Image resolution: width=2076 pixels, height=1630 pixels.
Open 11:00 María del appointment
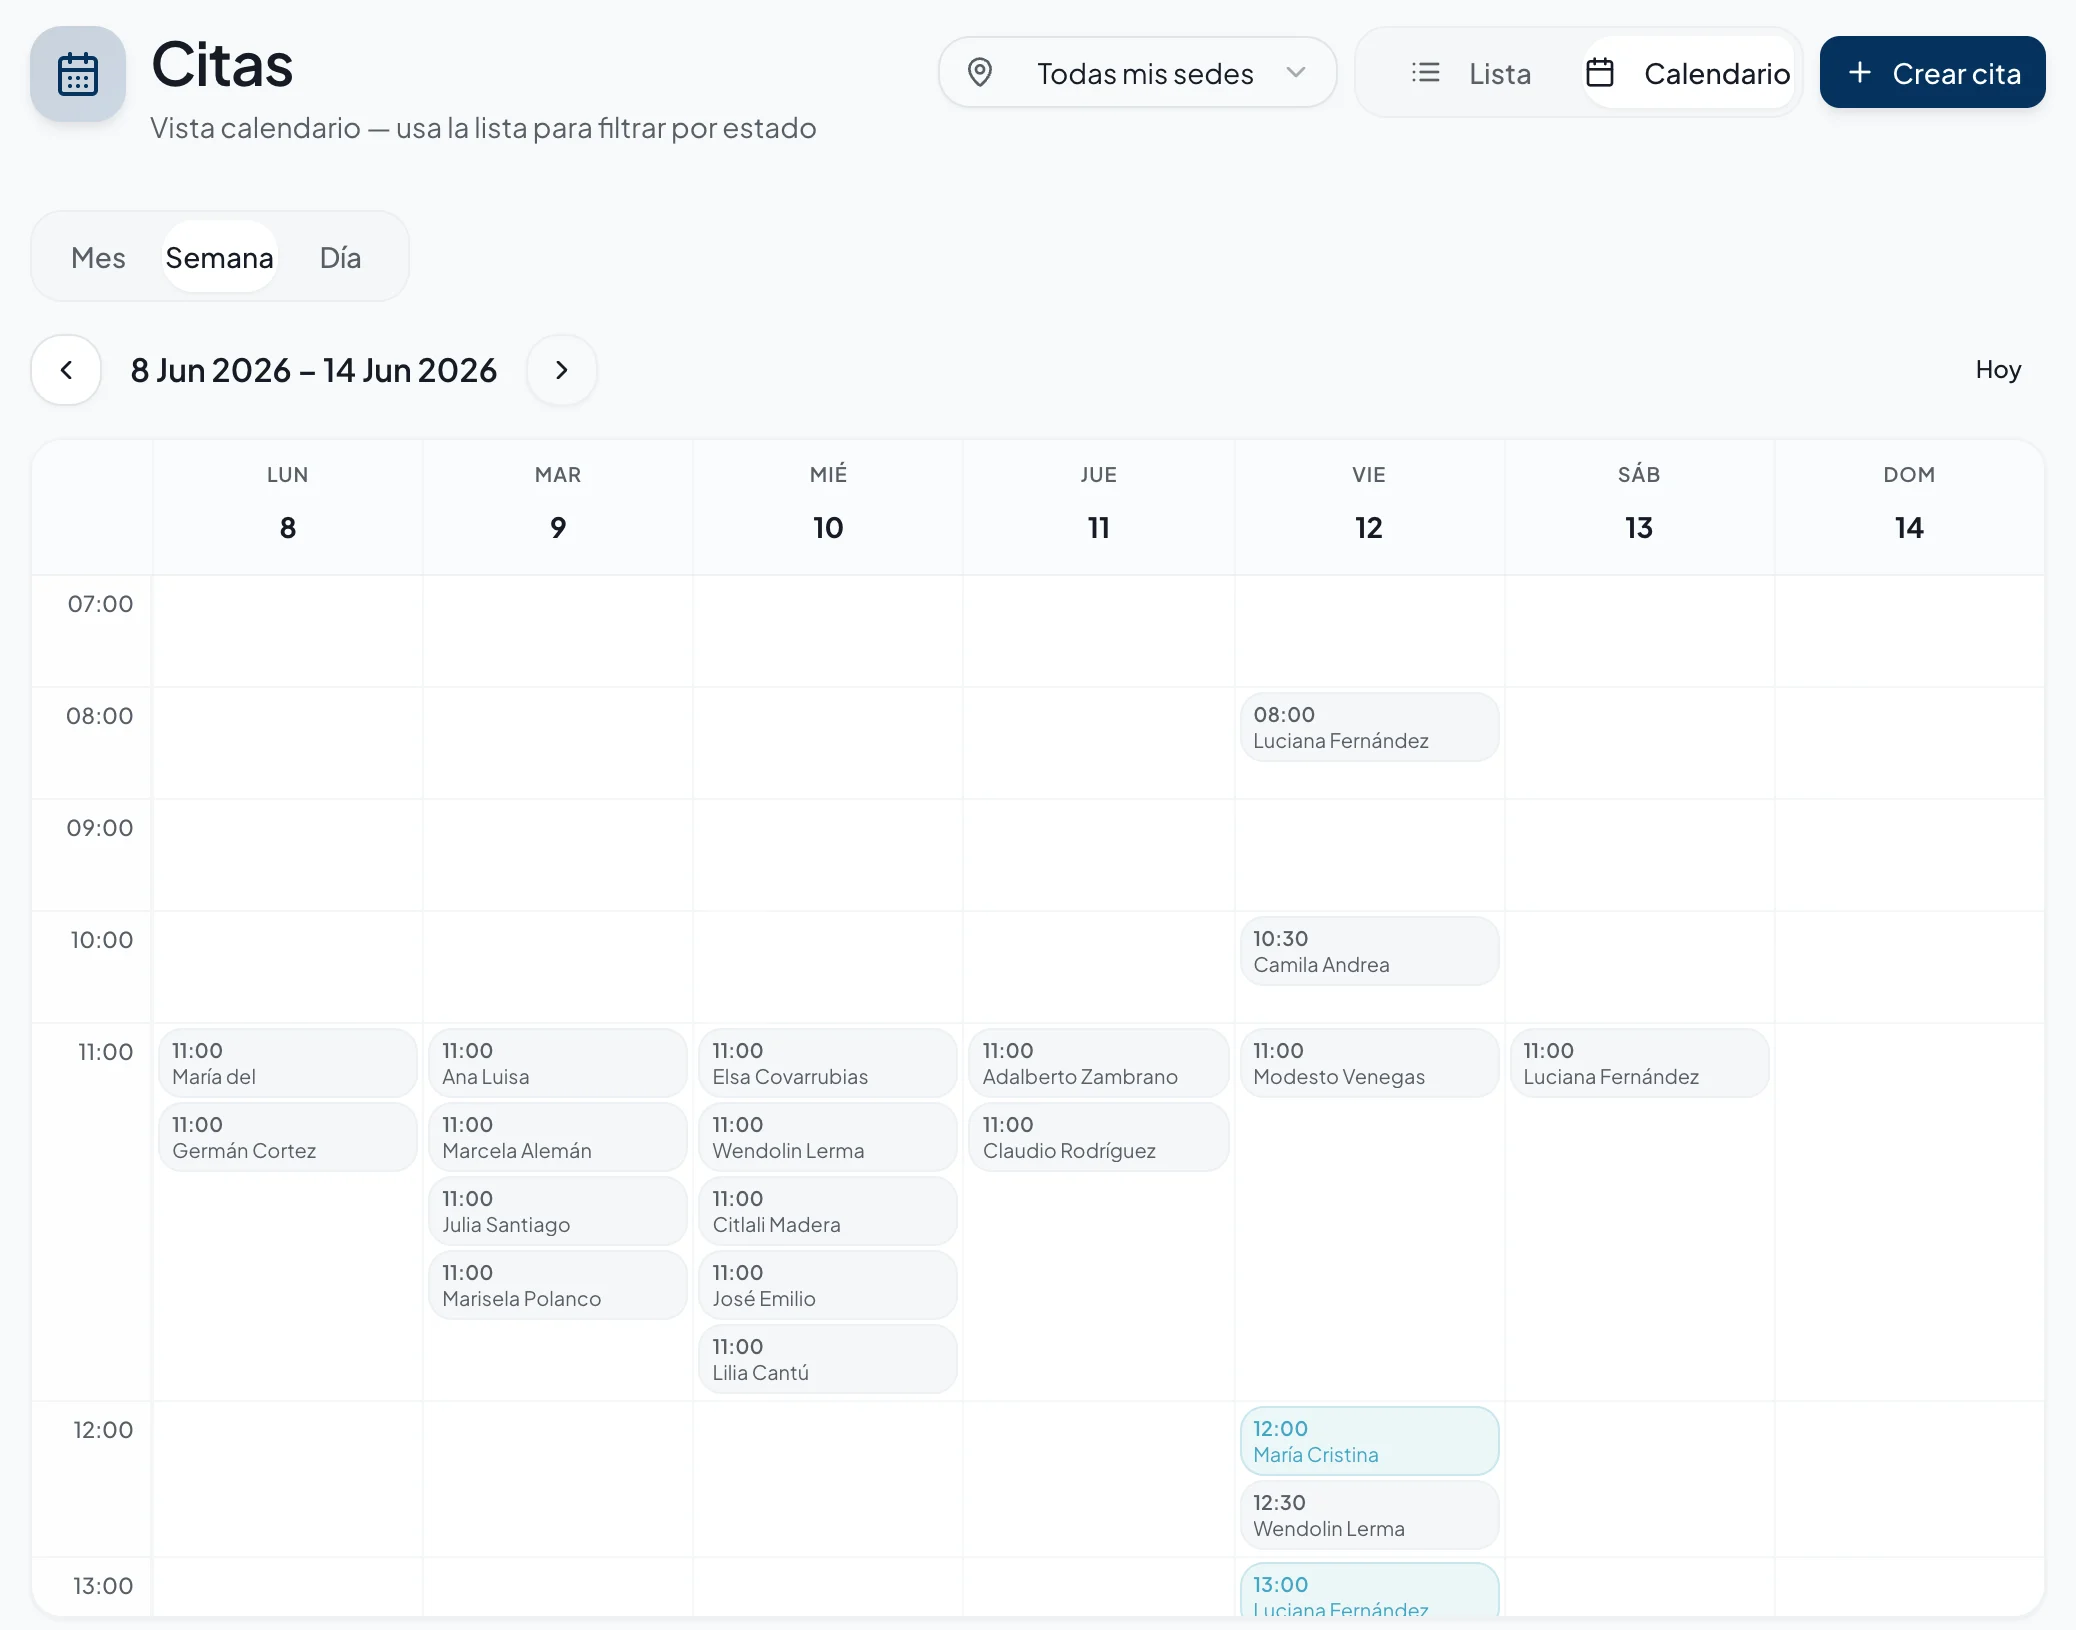(288, 1064)
